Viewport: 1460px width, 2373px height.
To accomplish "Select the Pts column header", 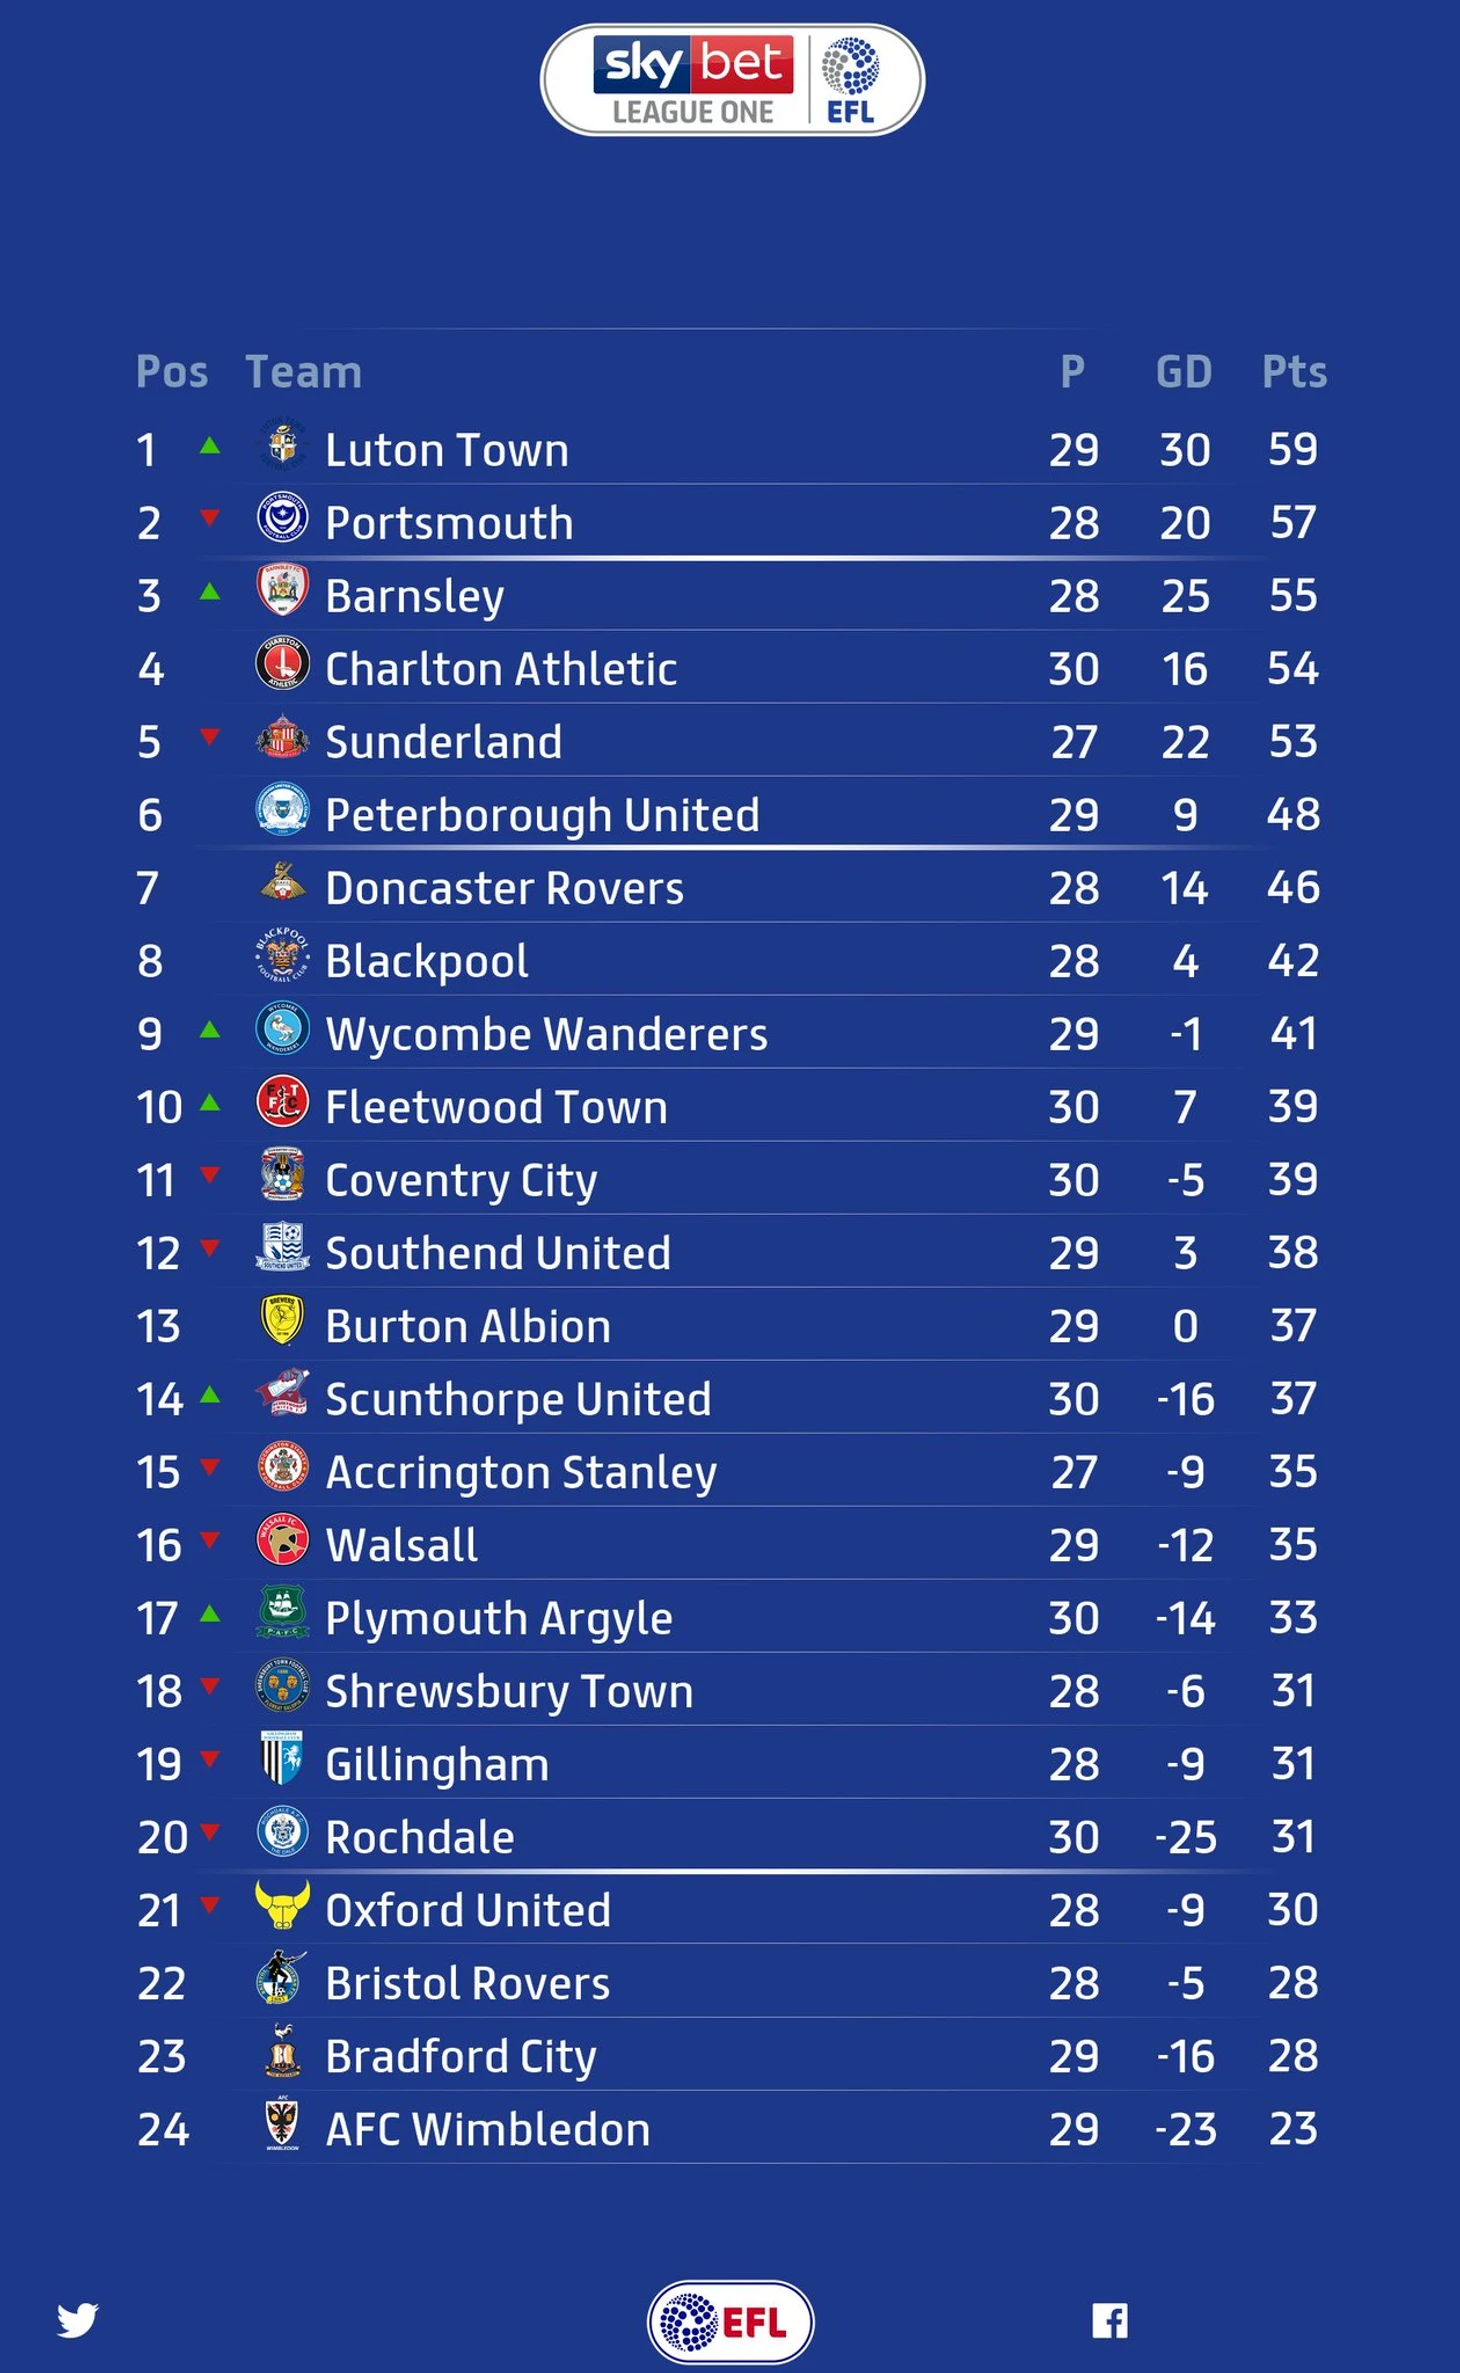I will (x=1294, y=371).
